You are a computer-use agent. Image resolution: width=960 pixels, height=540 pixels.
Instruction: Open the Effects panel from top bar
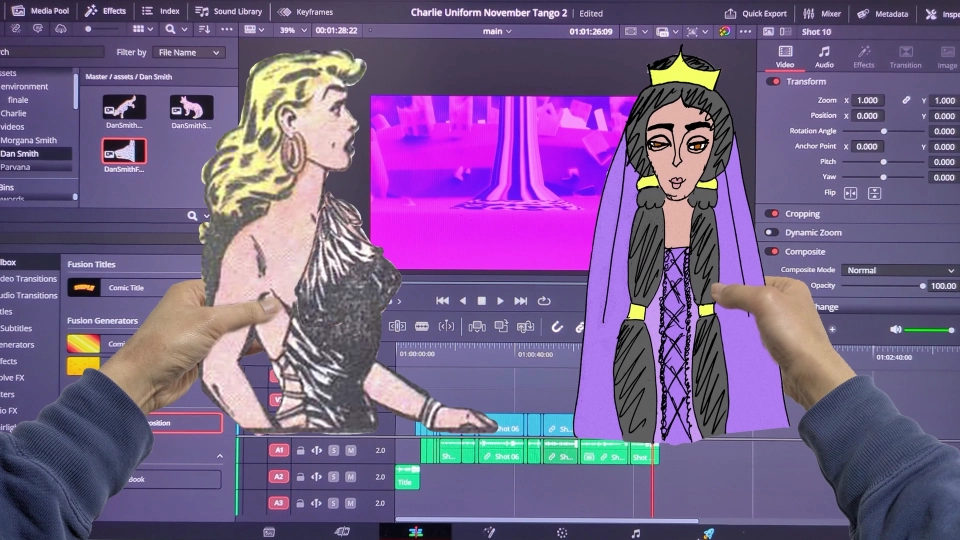pyautogui.click(x=105, y=10)
